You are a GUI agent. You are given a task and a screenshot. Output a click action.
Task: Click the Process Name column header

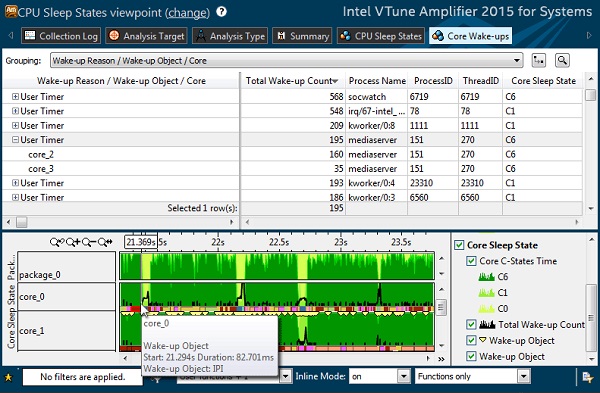click(x=377, y=81)
